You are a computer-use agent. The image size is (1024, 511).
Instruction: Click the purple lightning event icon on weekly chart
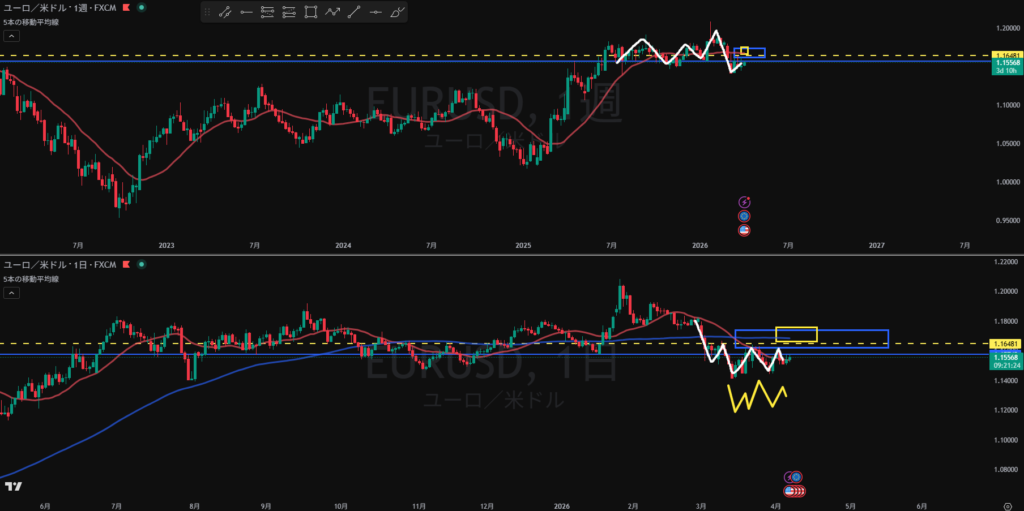point(744,202)
